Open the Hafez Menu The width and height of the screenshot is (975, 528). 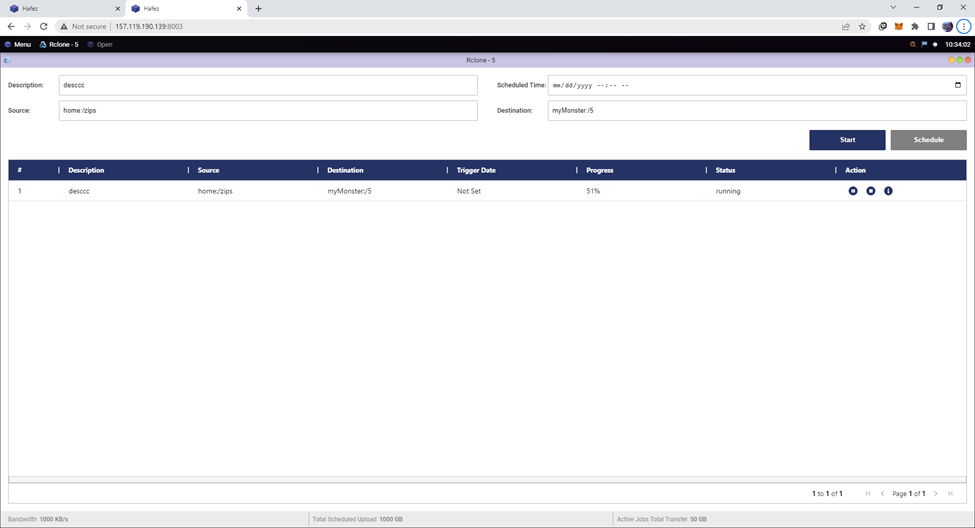point(17,44)
